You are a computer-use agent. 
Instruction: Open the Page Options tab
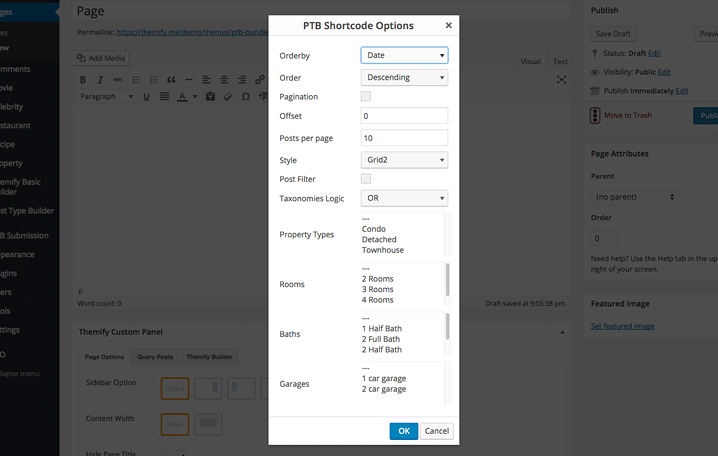coord(104,357)
